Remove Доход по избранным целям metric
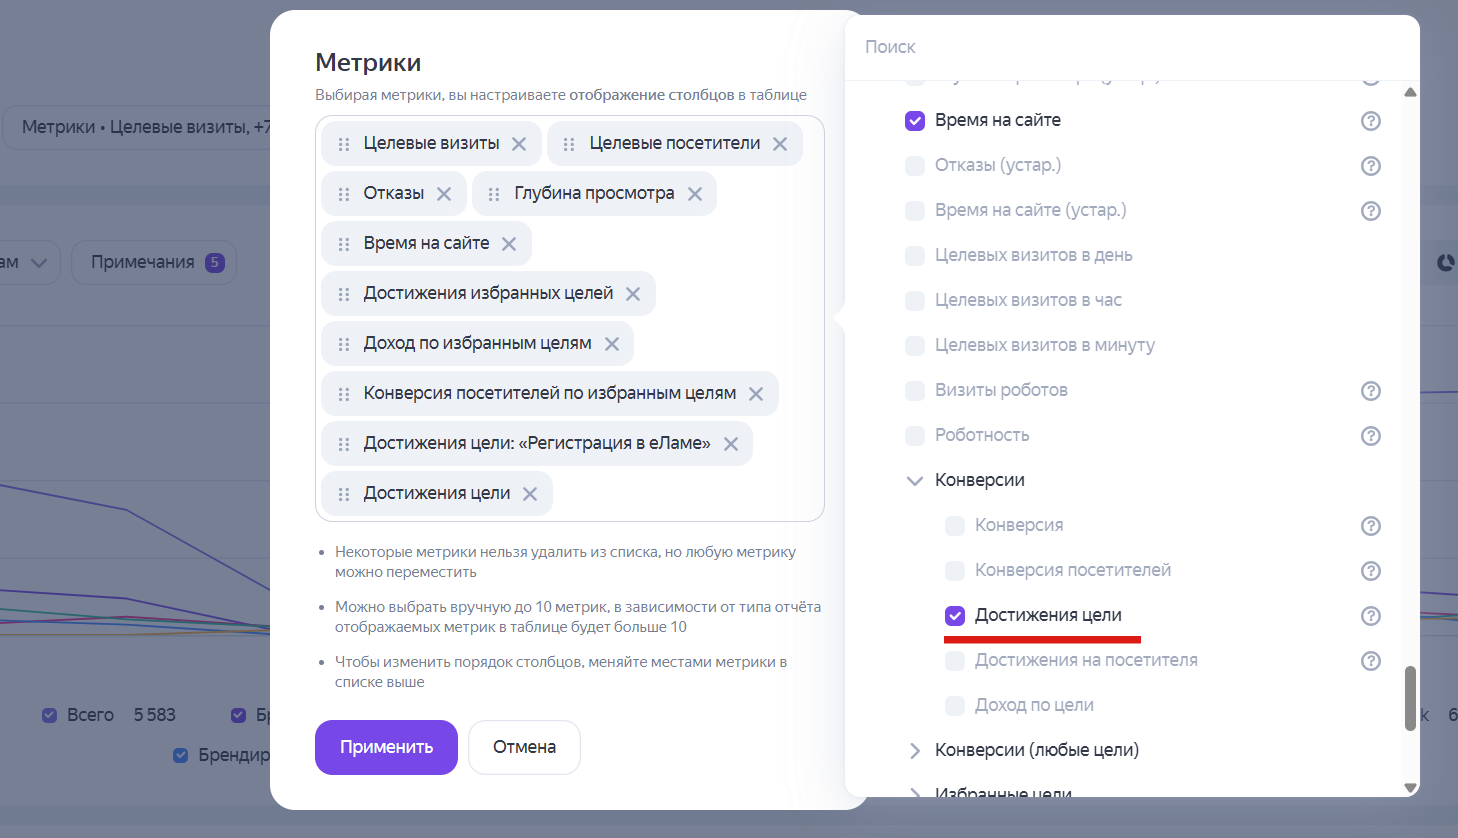Image resolution: width=1458 pixels, height=838 pixels. point(612,343)
